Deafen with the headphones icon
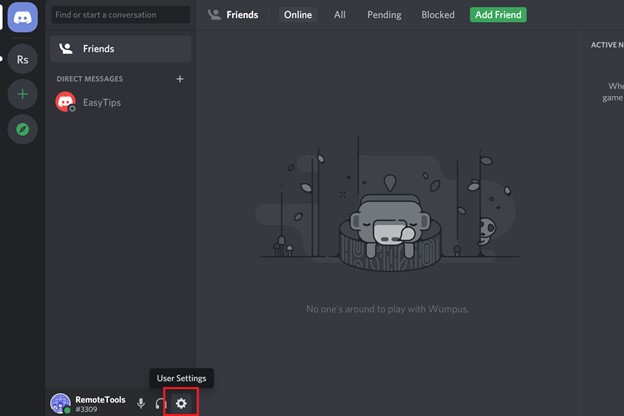This screenshot has width=624, height=416. click(160, 403)
